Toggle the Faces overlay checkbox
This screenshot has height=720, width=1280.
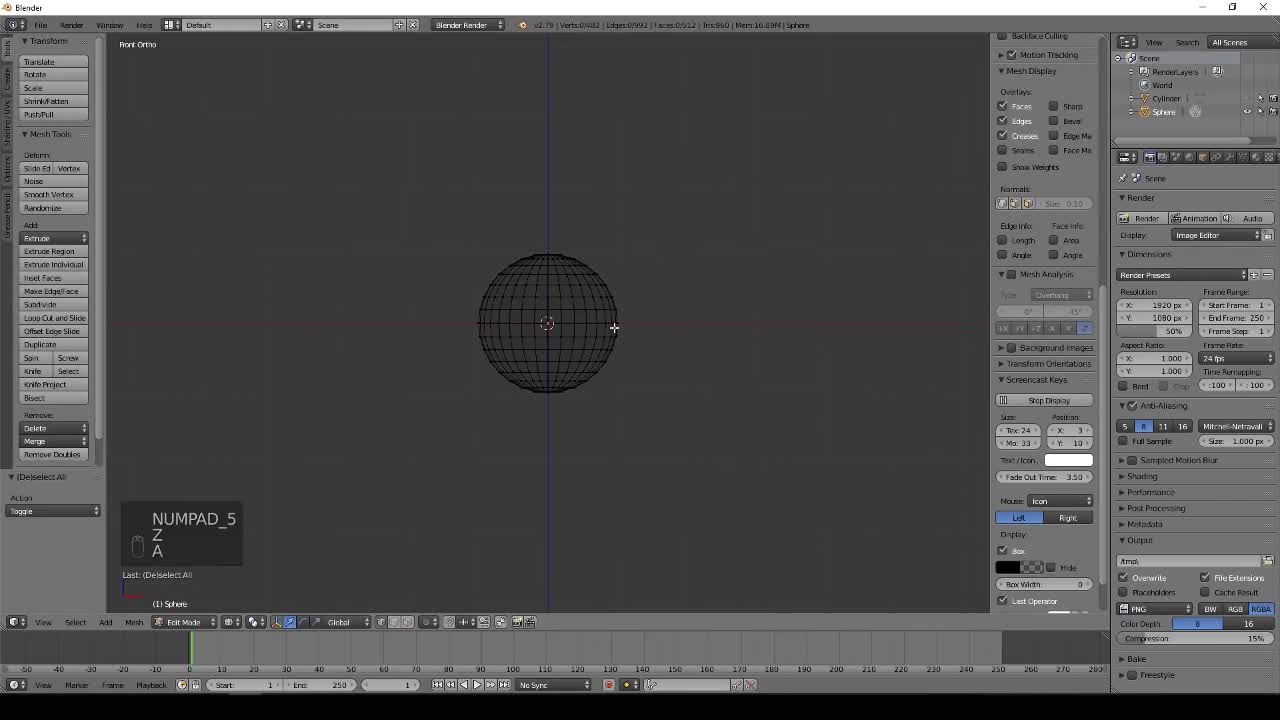(x=1002, y=106)
